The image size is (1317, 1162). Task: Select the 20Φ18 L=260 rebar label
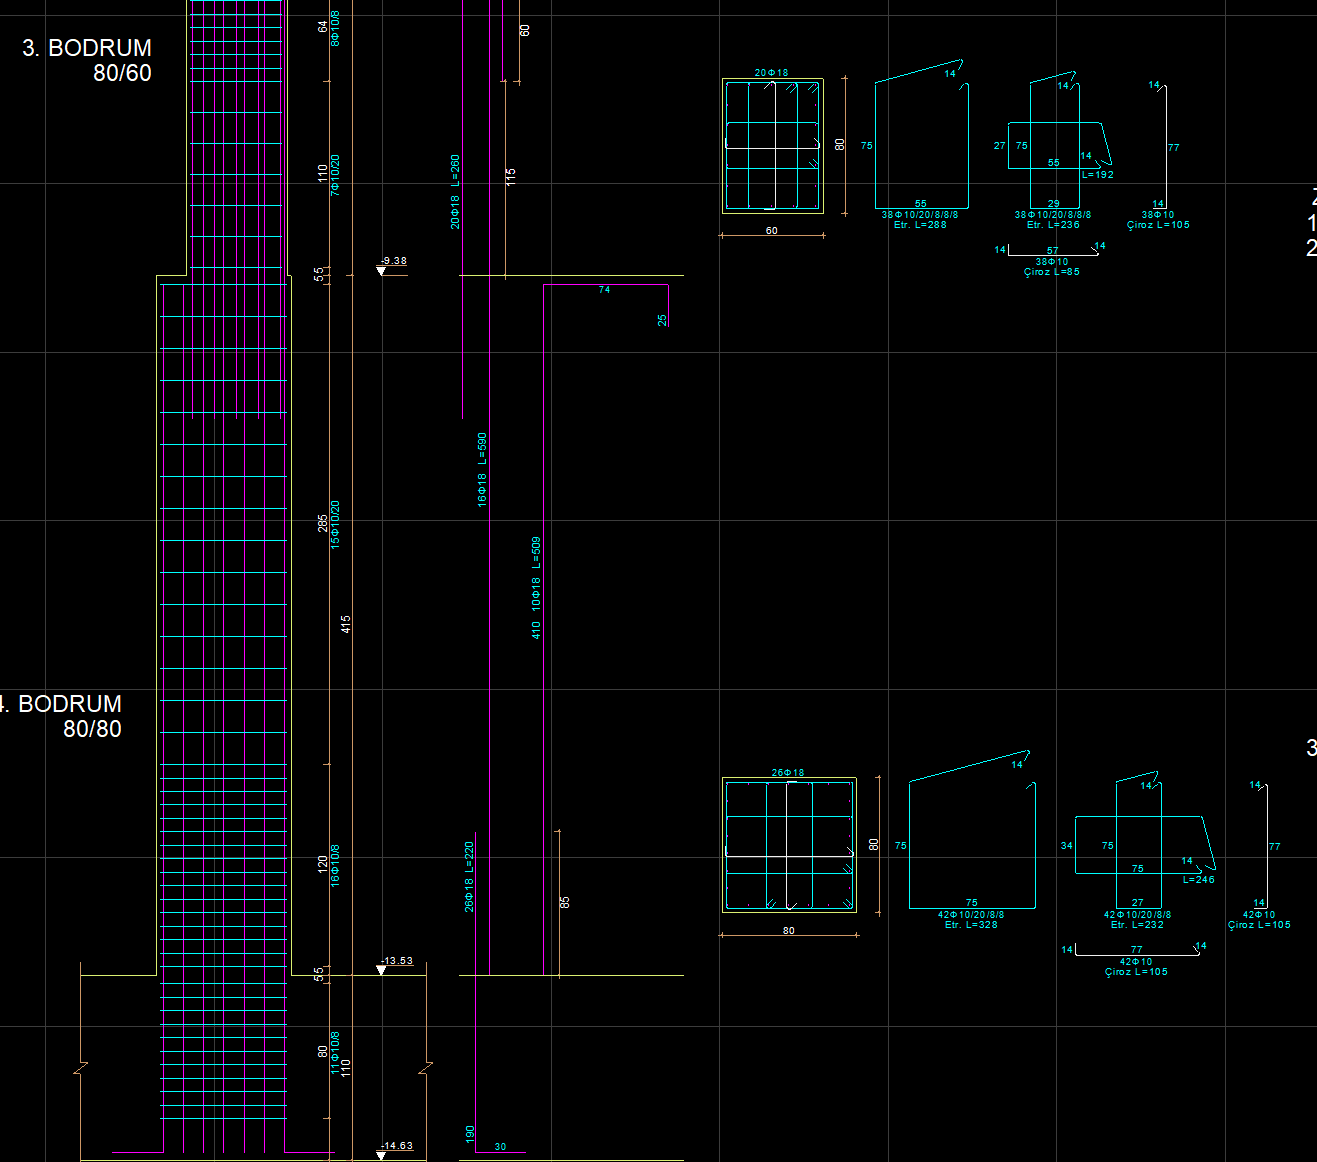456,191
